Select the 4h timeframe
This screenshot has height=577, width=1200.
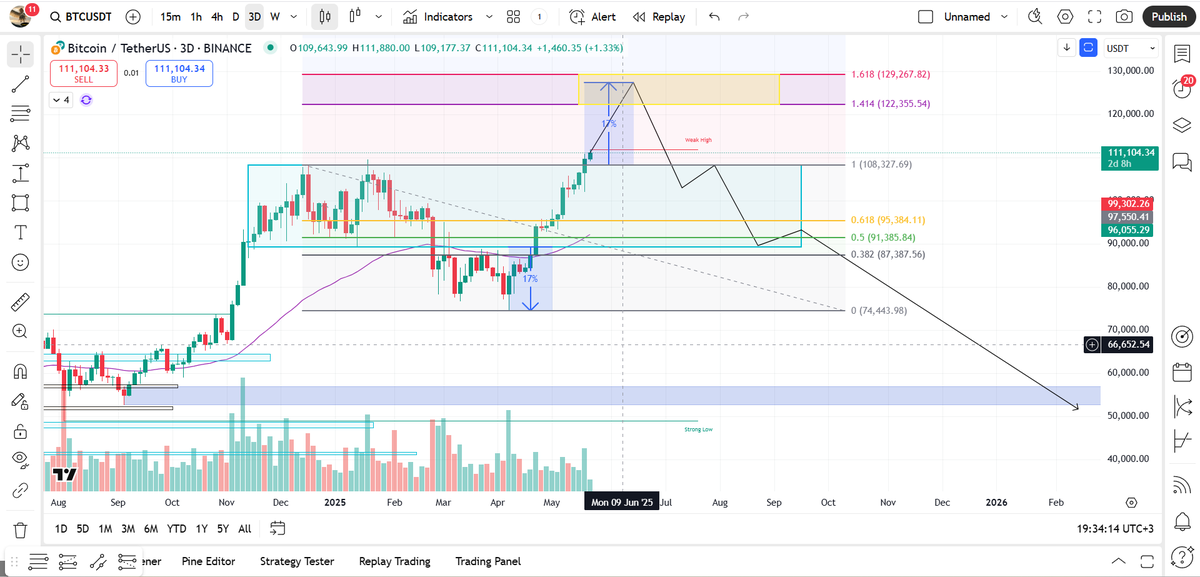[x=217, y=17]
